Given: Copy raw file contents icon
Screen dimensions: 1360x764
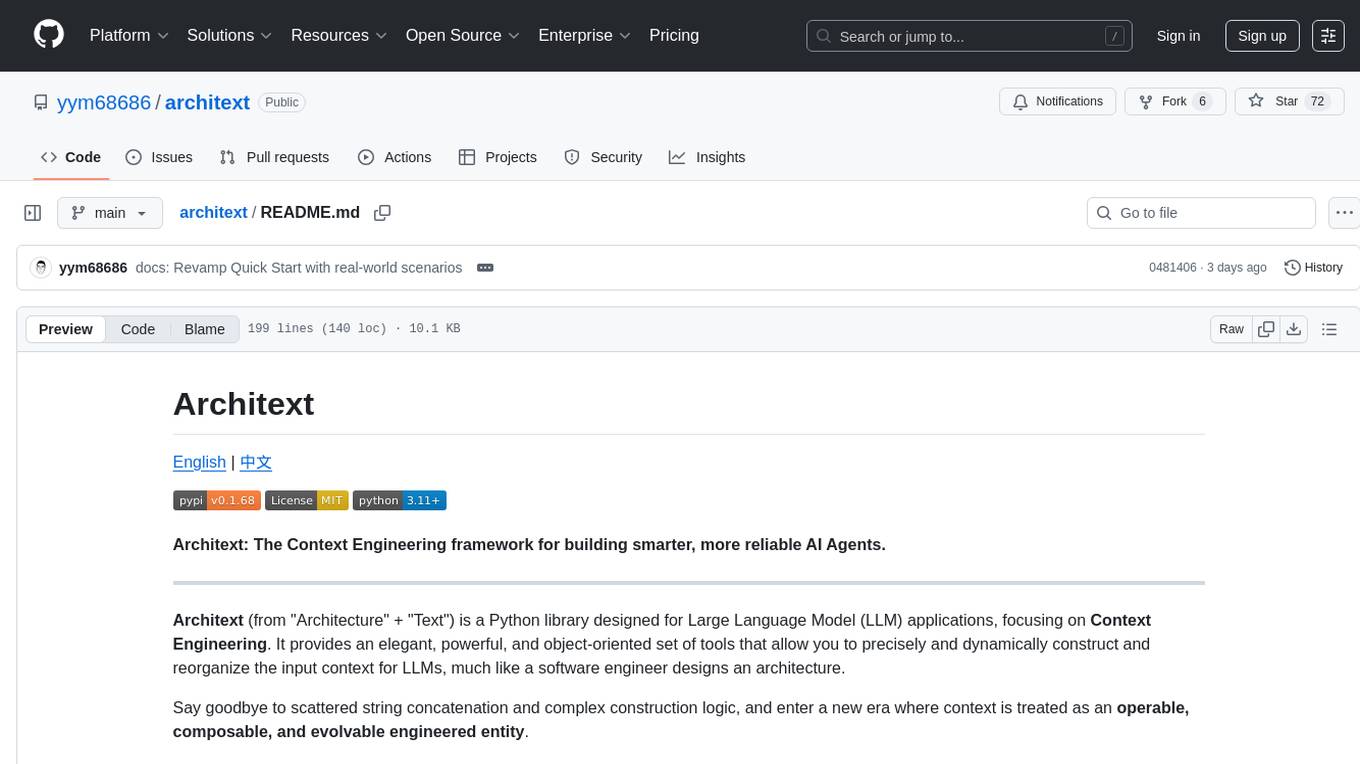Looking at the screenshot, I should pyautogui.click(x=1266, y=329).
